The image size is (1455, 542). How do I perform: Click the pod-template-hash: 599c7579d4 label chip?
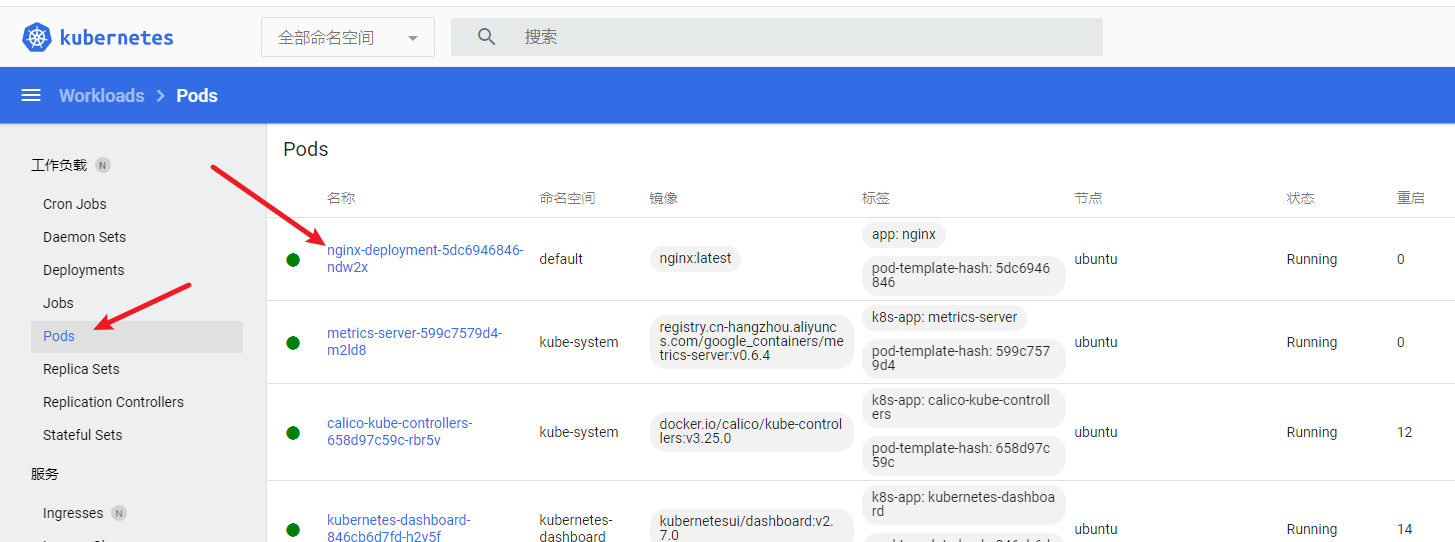963,358
